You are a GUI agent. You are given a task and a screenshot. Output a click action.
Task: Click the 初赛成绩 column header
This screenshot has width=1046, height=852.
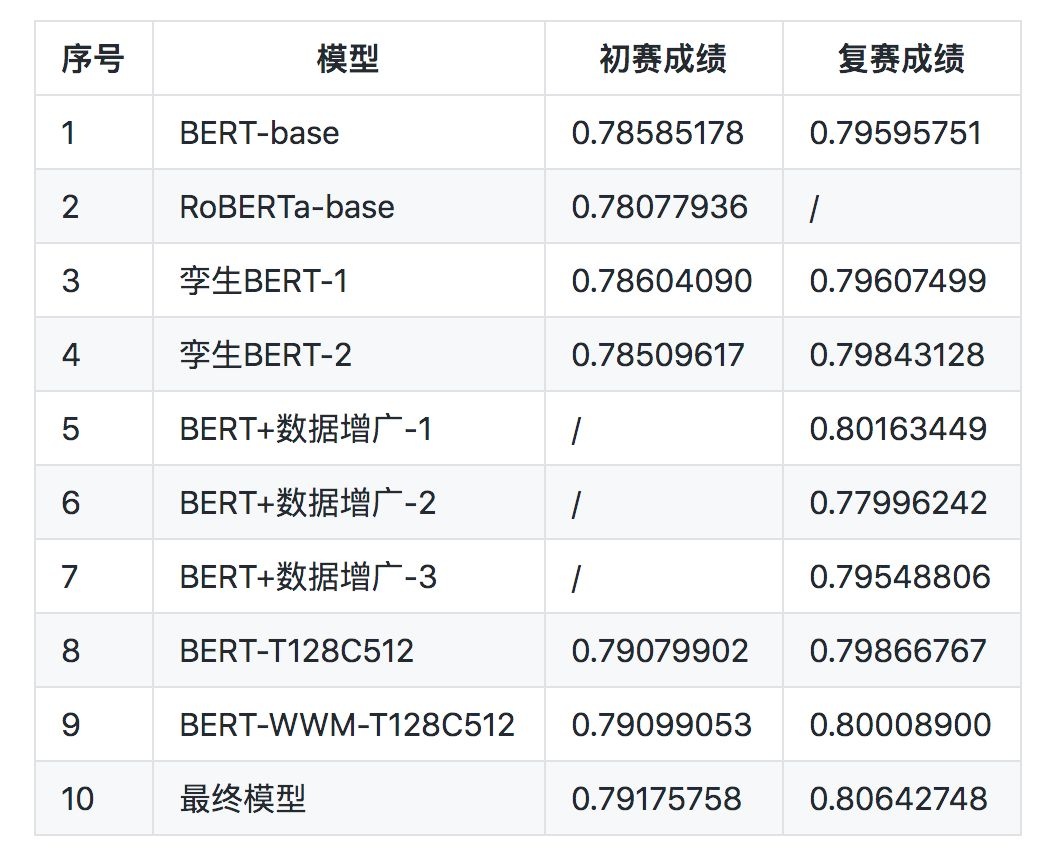point(663,59)
